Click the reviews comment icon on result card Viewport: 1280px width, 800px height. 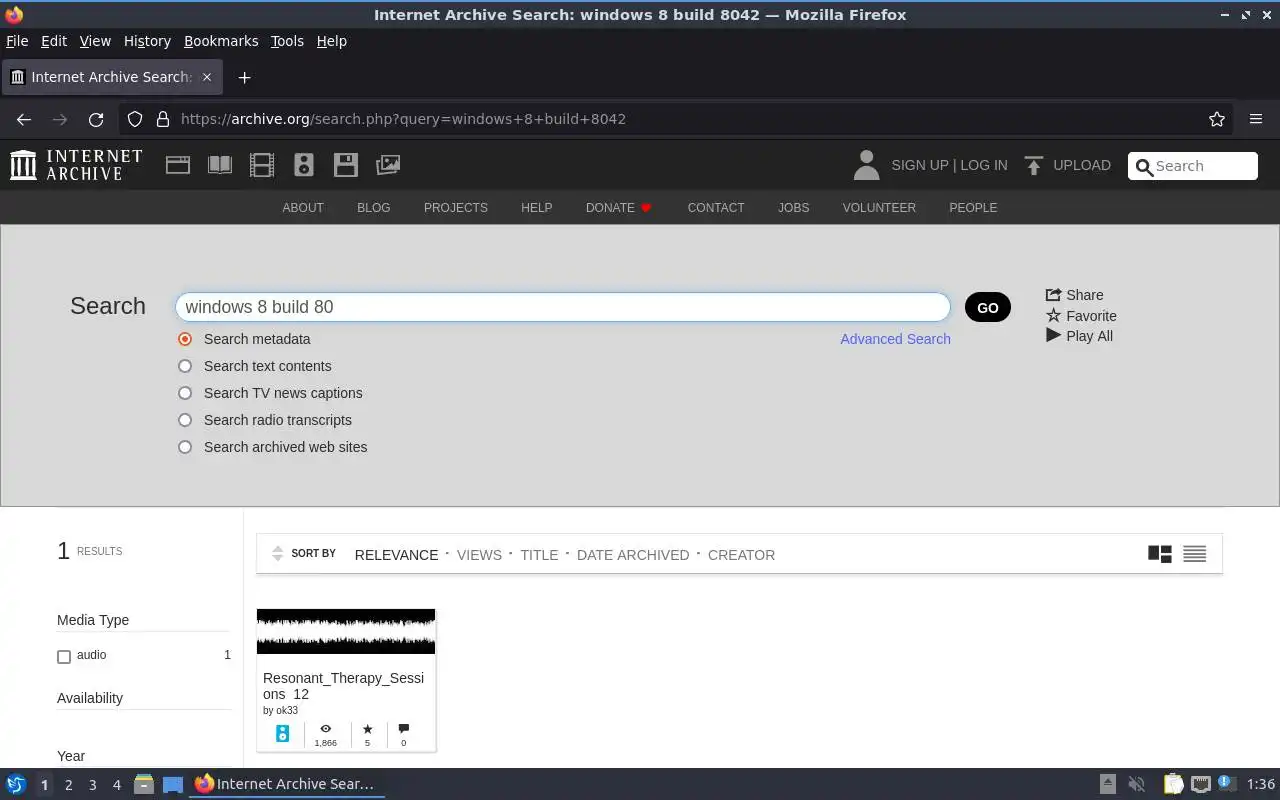pos(403,729)
